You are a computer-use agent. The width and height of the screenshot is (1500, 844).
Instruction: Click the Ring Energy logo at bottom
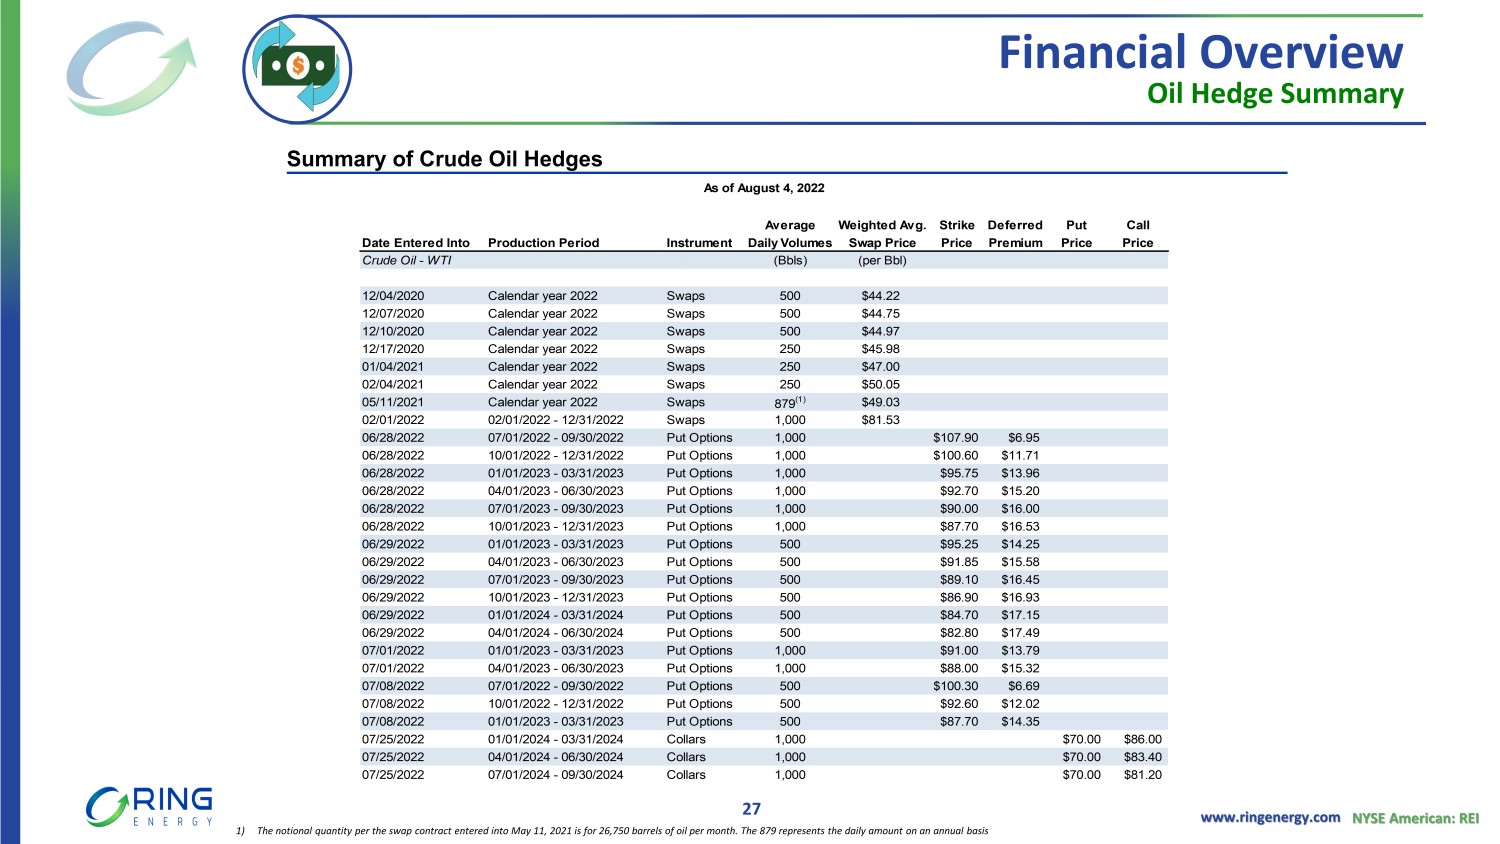tap(150, 807)
